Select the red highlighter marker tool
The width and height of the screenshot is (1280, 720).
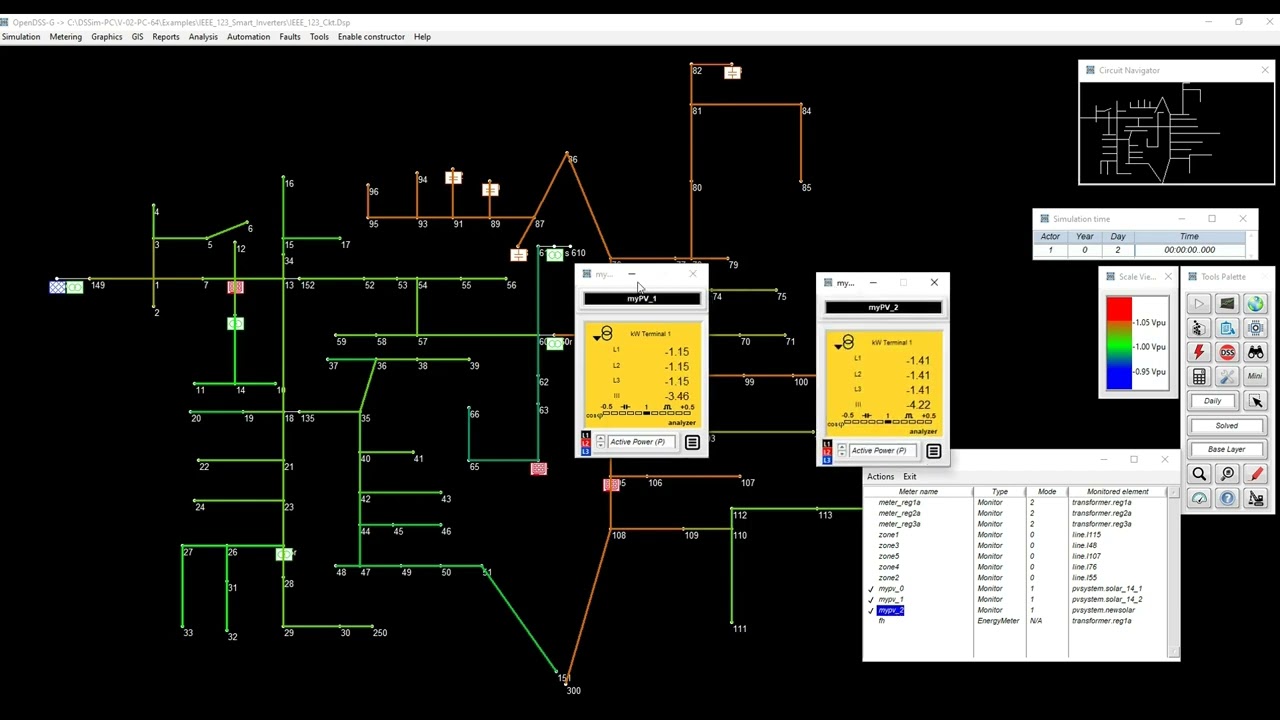(1256, 474)
